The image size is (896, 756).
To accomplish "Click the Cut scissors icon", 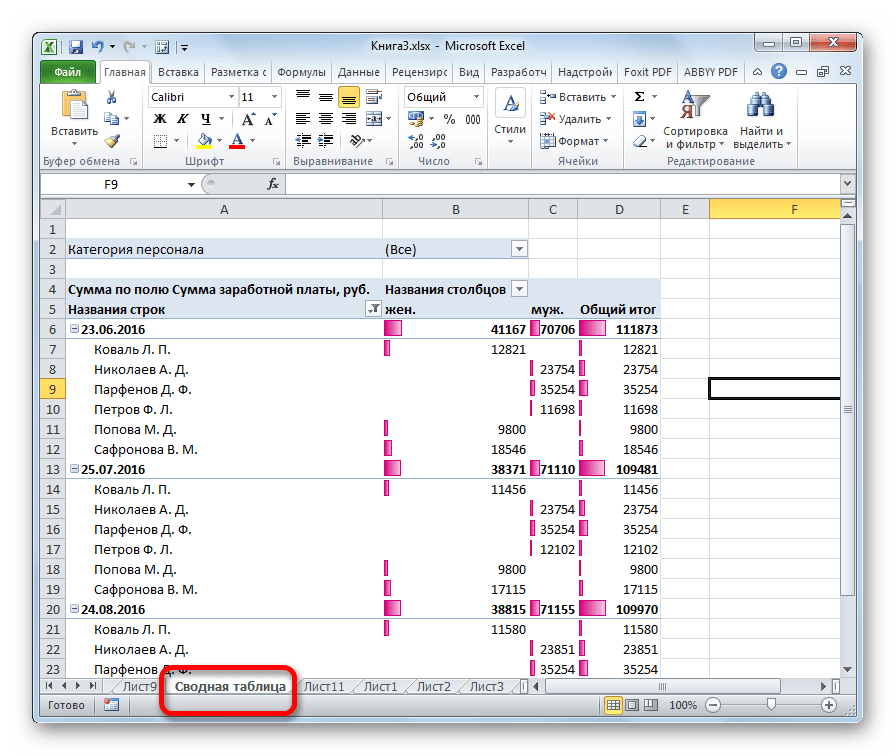I will [x=112, y=97].
